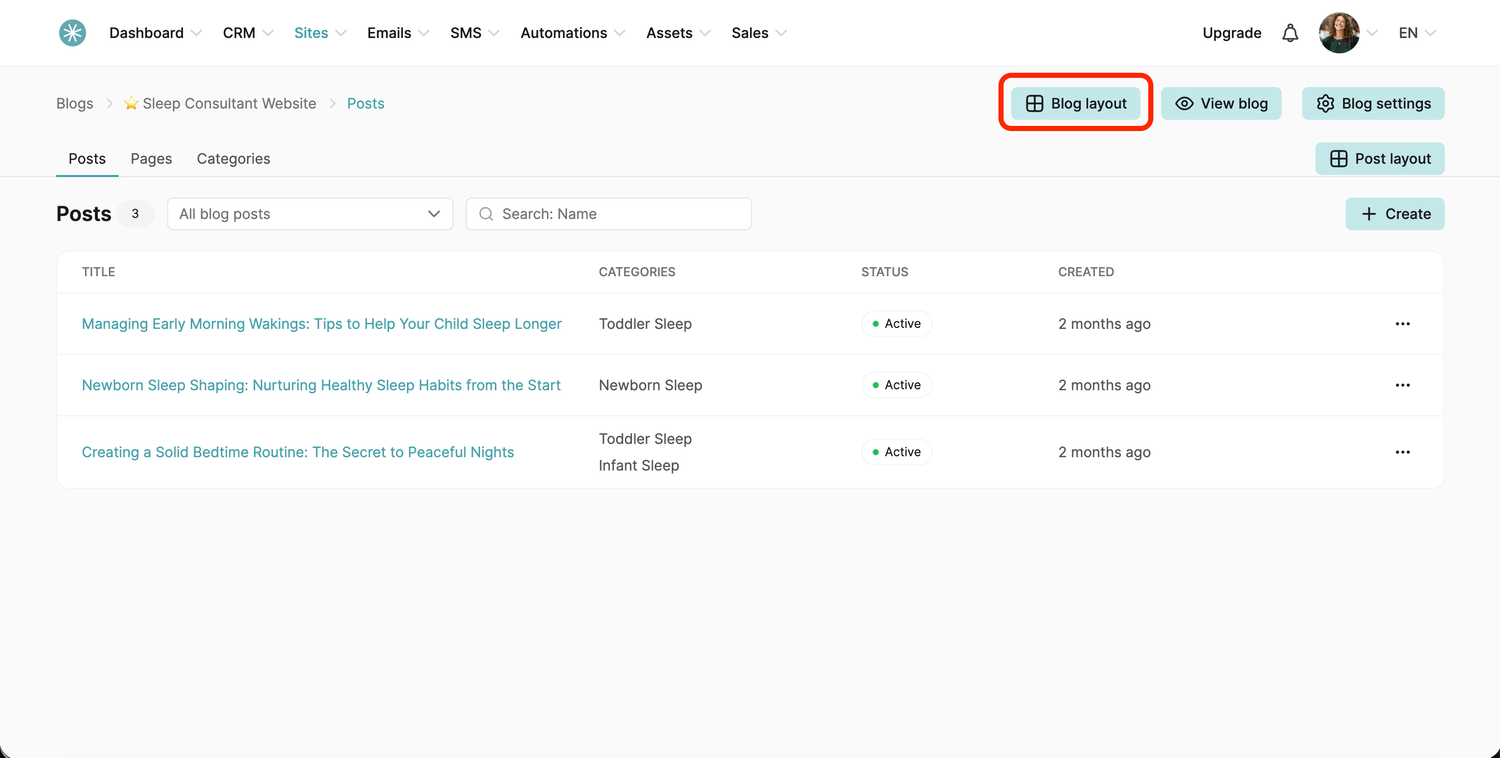Expand the CRM menu
Viewport: 1500px width, 758px height.
(248, 33)
